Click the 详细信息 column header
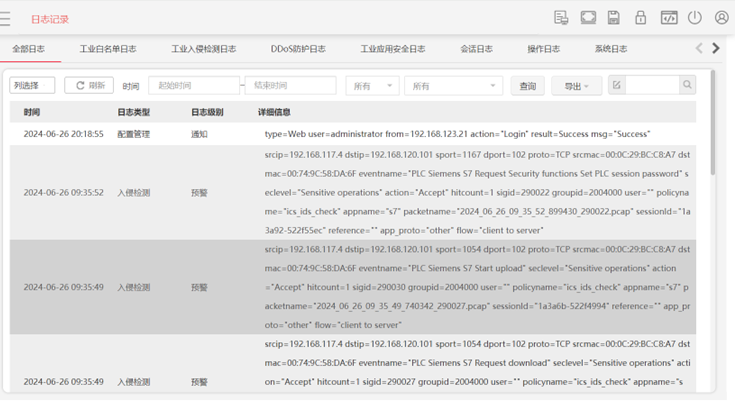The height and width of the screenshot is (401, 735). (x=274, y=112)
